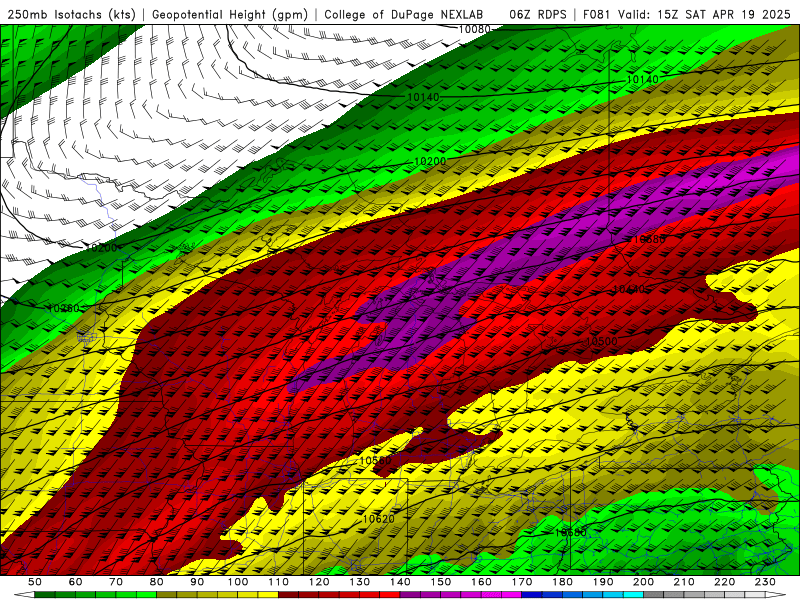This screenshot has width=800, height=600.
Task: Select the 10680 height contour label
Action: click(x=570, y=532)
